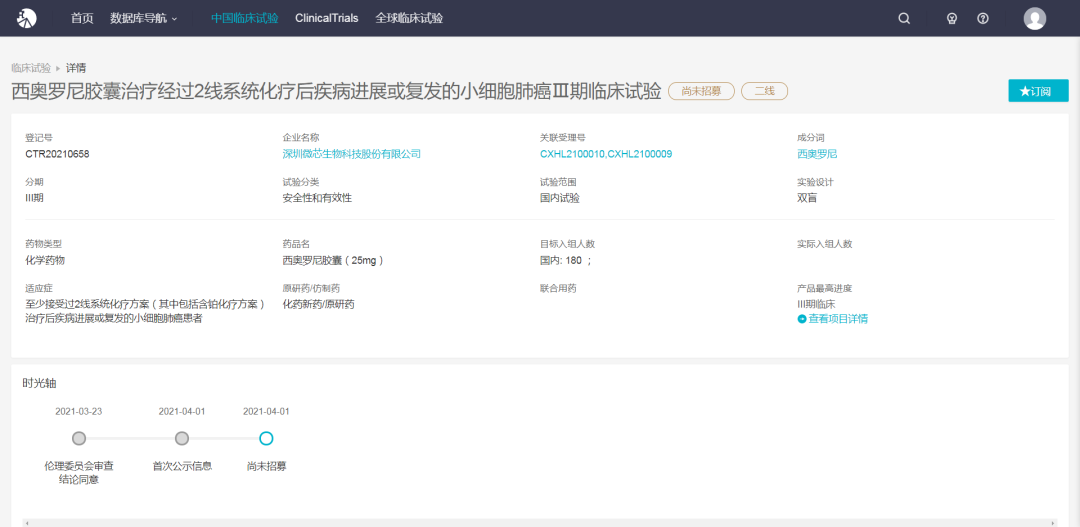Open the 西奥罗尼 ingredient link
This screenshot has width=1080, height=527.
click(818, 154)
